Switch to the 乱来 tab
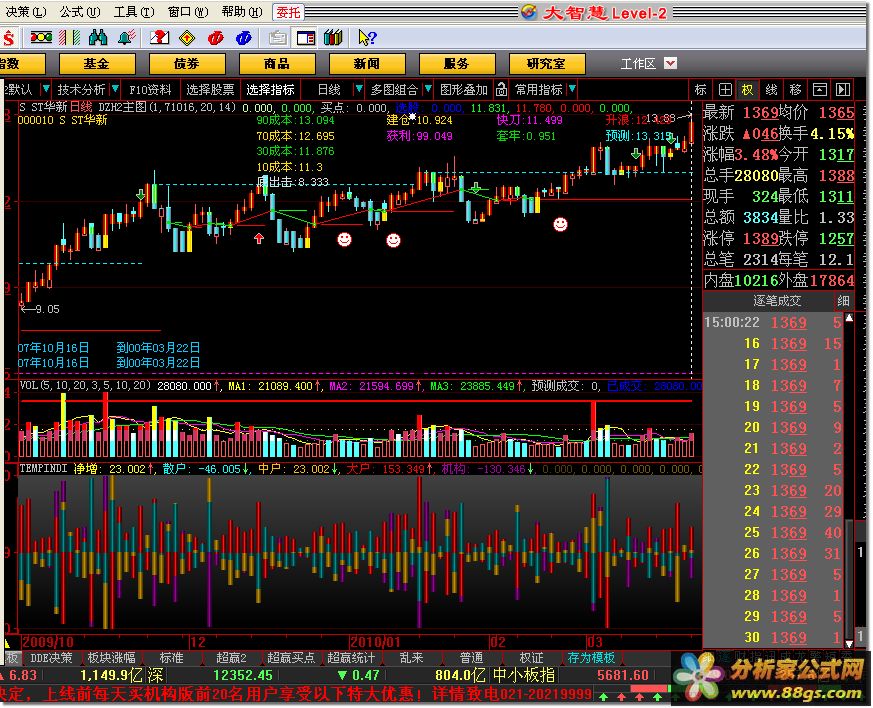 pos(411,658)
